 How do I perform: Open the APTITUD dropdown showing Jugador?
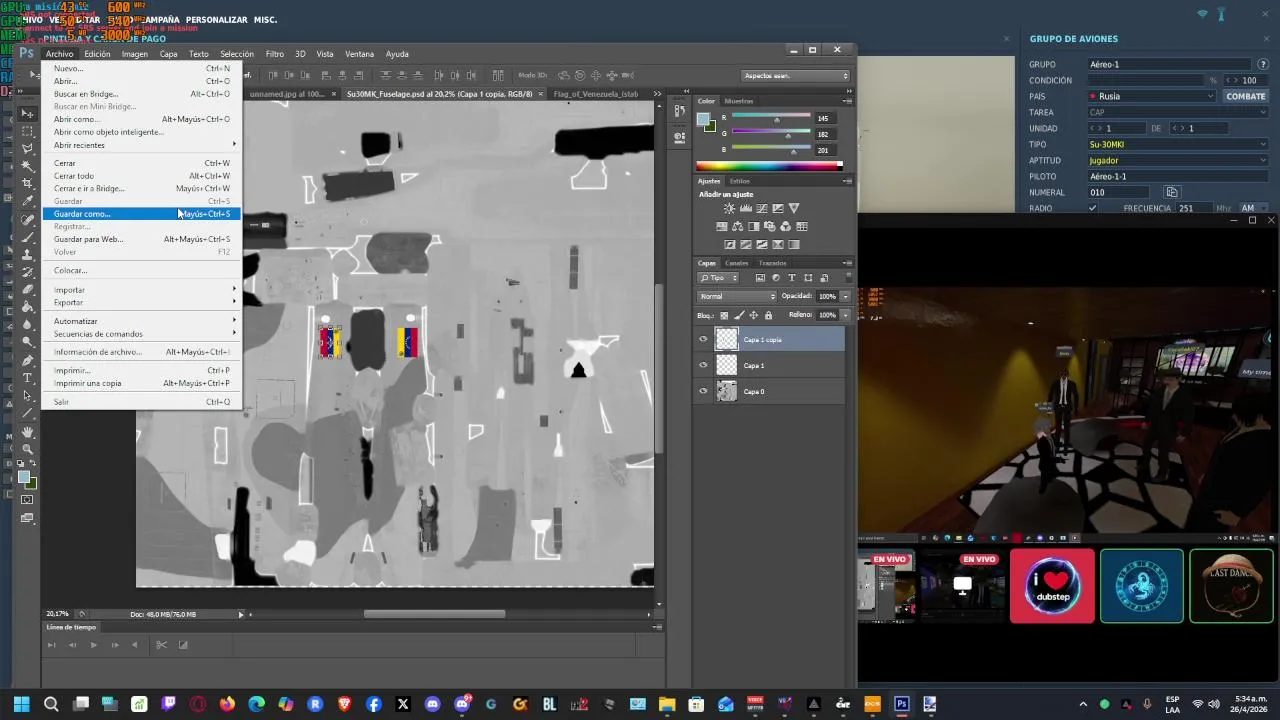coord(1178,160)
